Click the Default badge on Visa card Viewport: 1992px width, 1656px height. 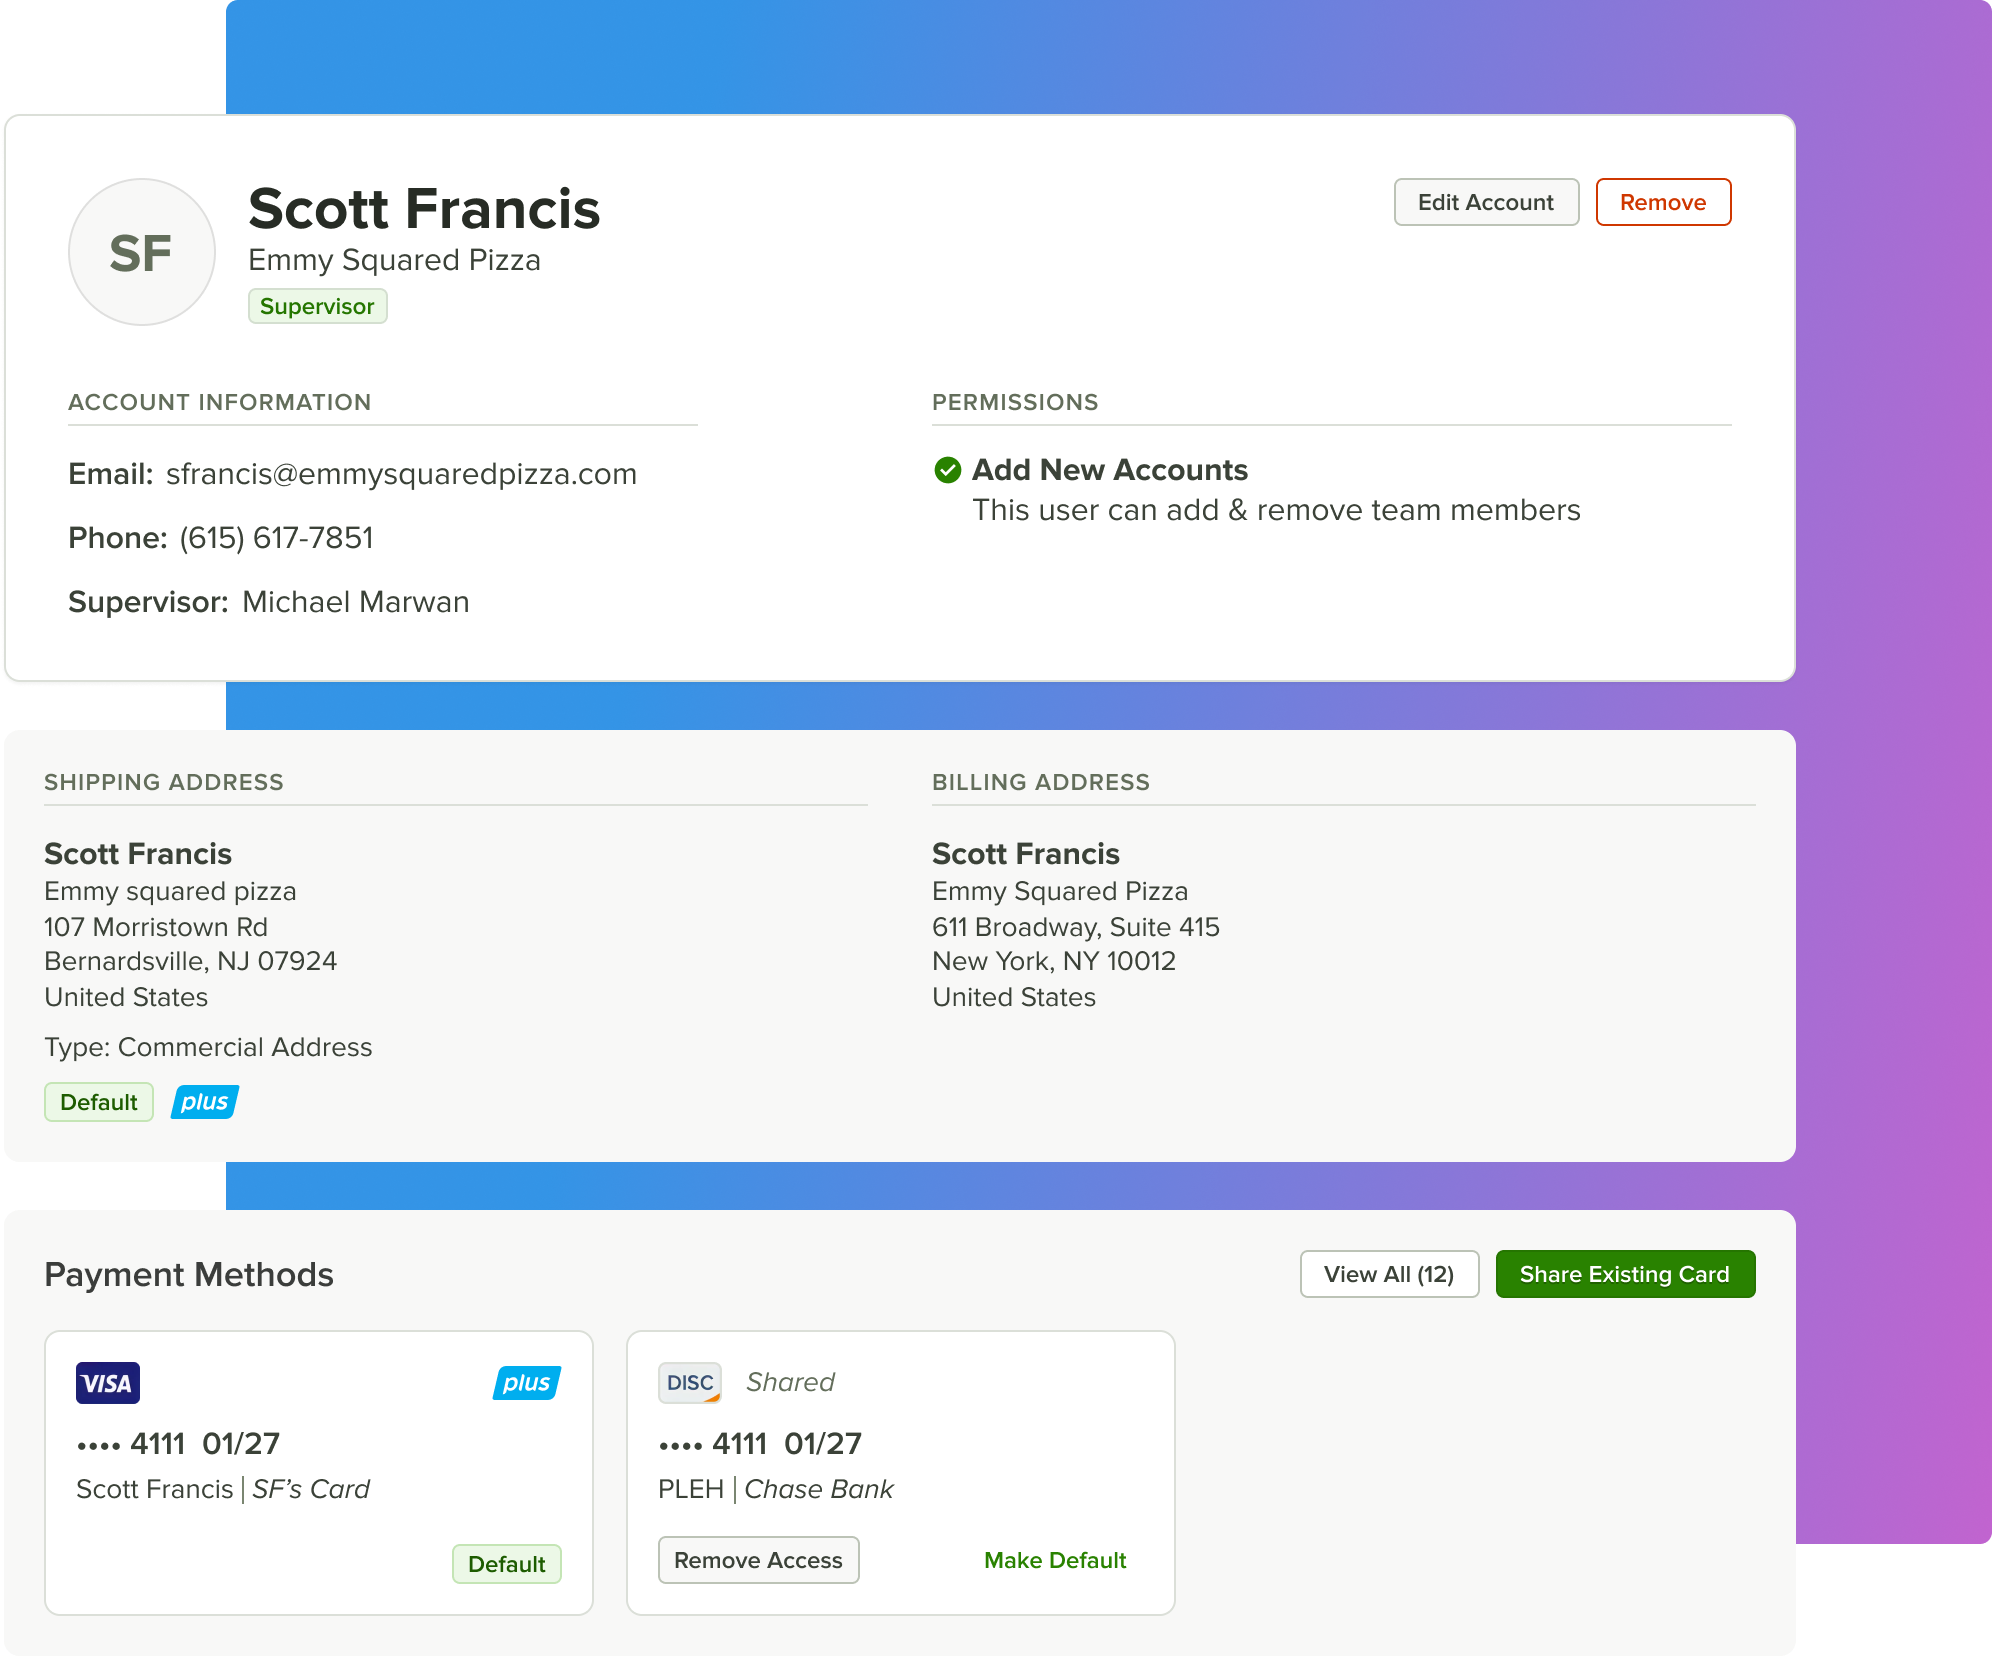(506, 1564)
